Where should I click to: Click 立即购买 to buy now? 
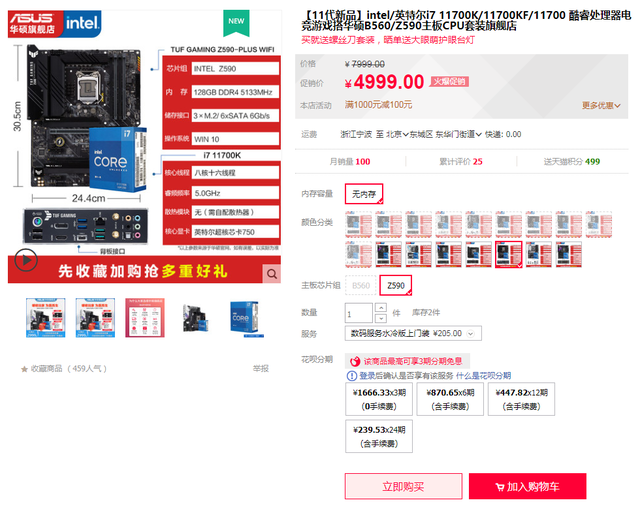pyautogui.click(x=403, y=486)
